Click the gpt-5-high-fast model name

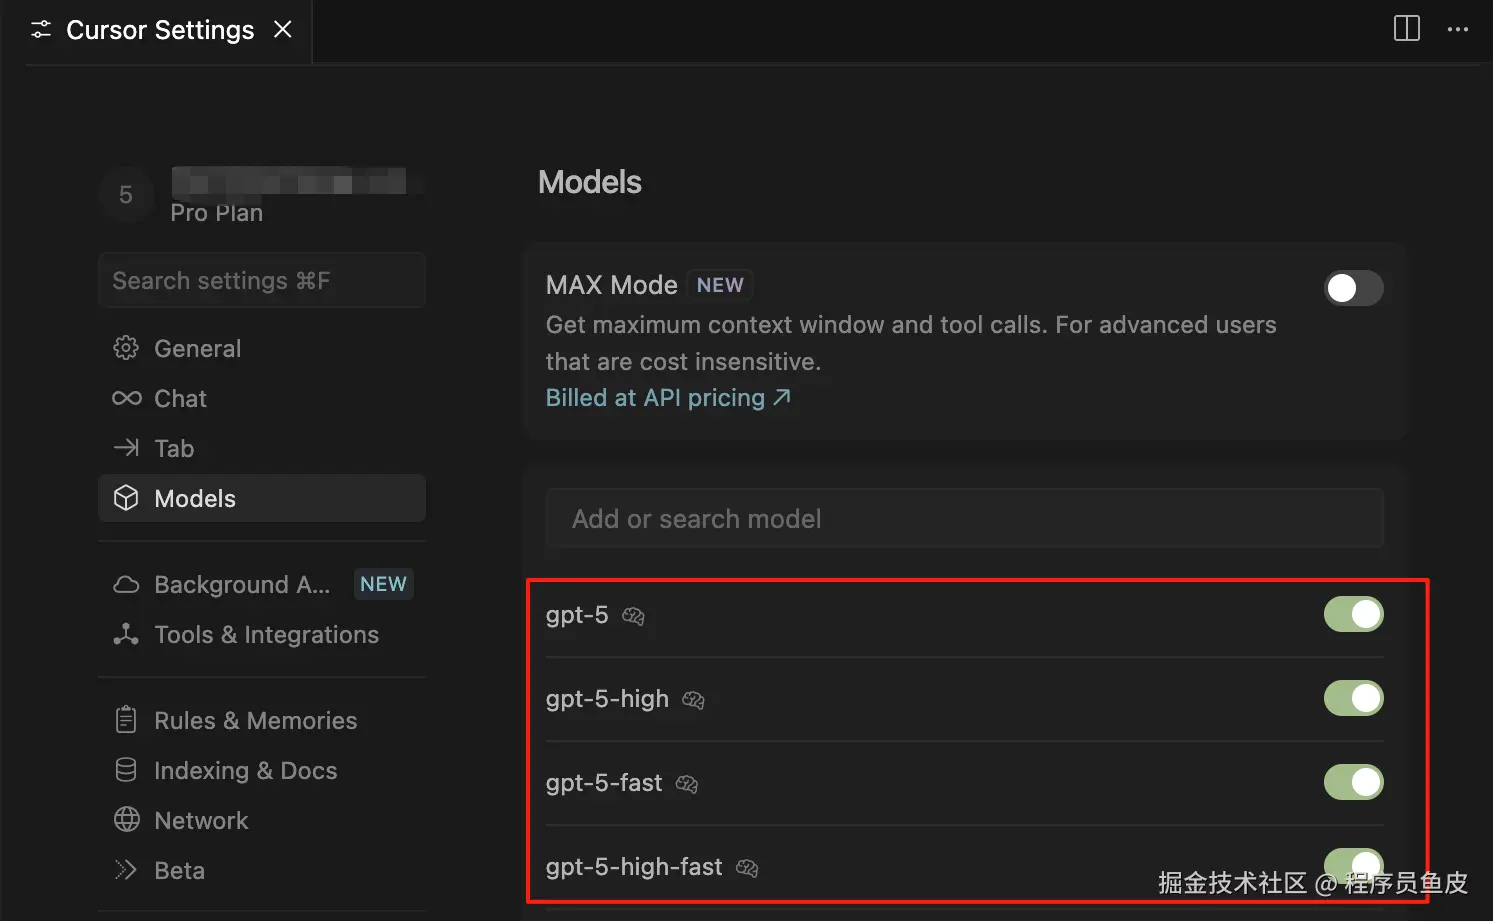click(634, 867)
